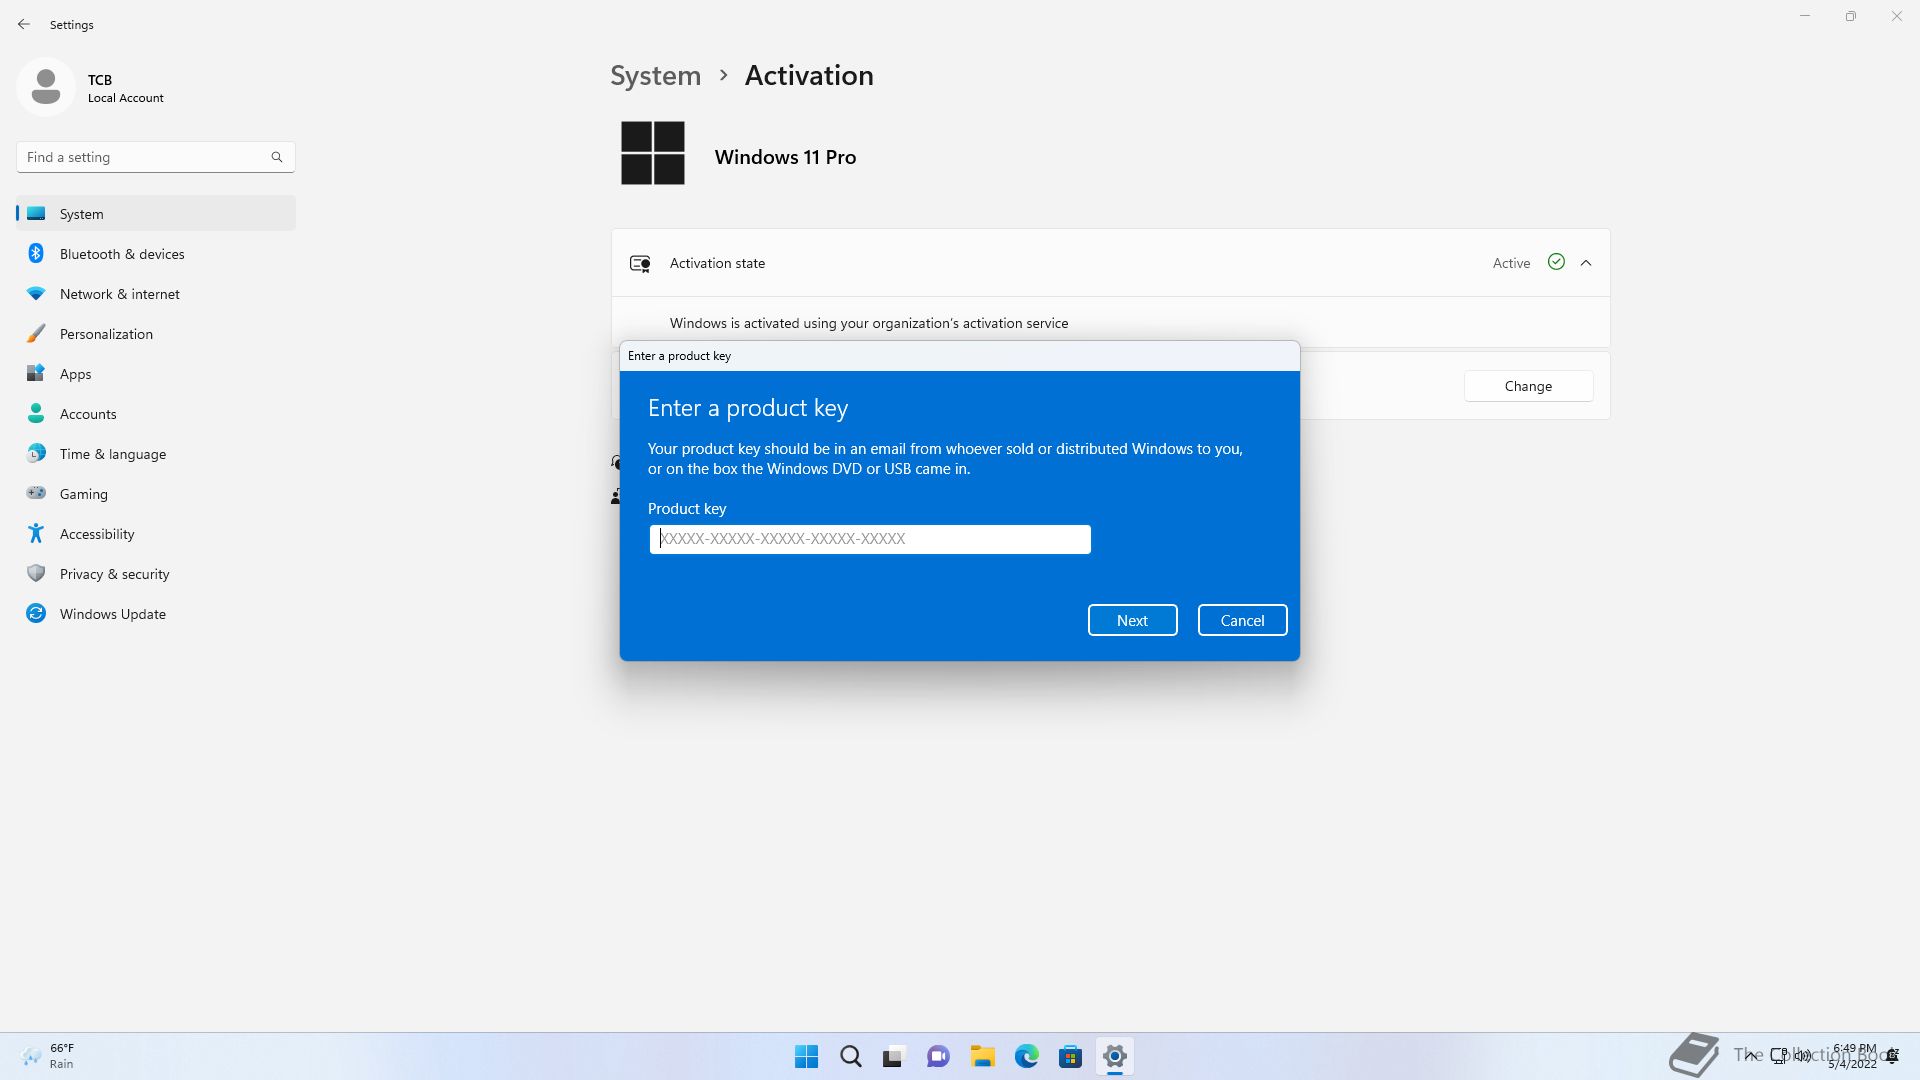
Task: Open Personalization settings
Action: [156, 334]
